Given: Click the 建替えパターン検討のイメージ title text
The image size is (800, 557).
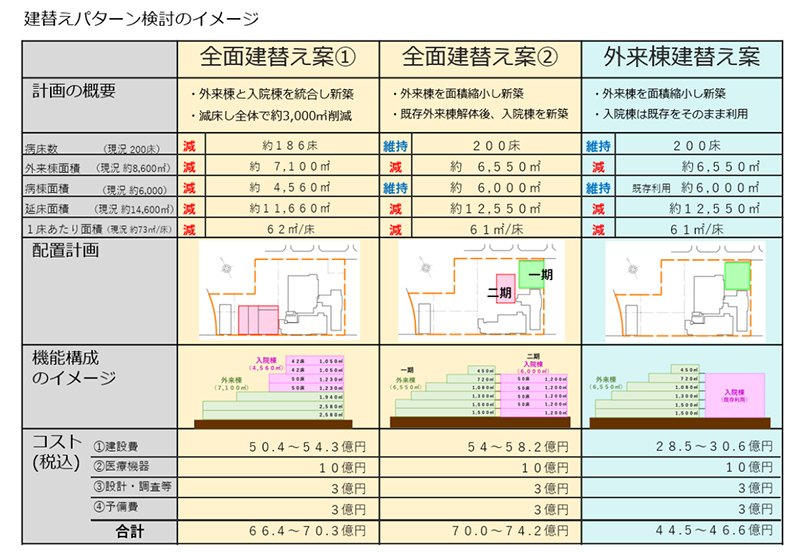Looking at the screenshot, I should tap(139, 17).
